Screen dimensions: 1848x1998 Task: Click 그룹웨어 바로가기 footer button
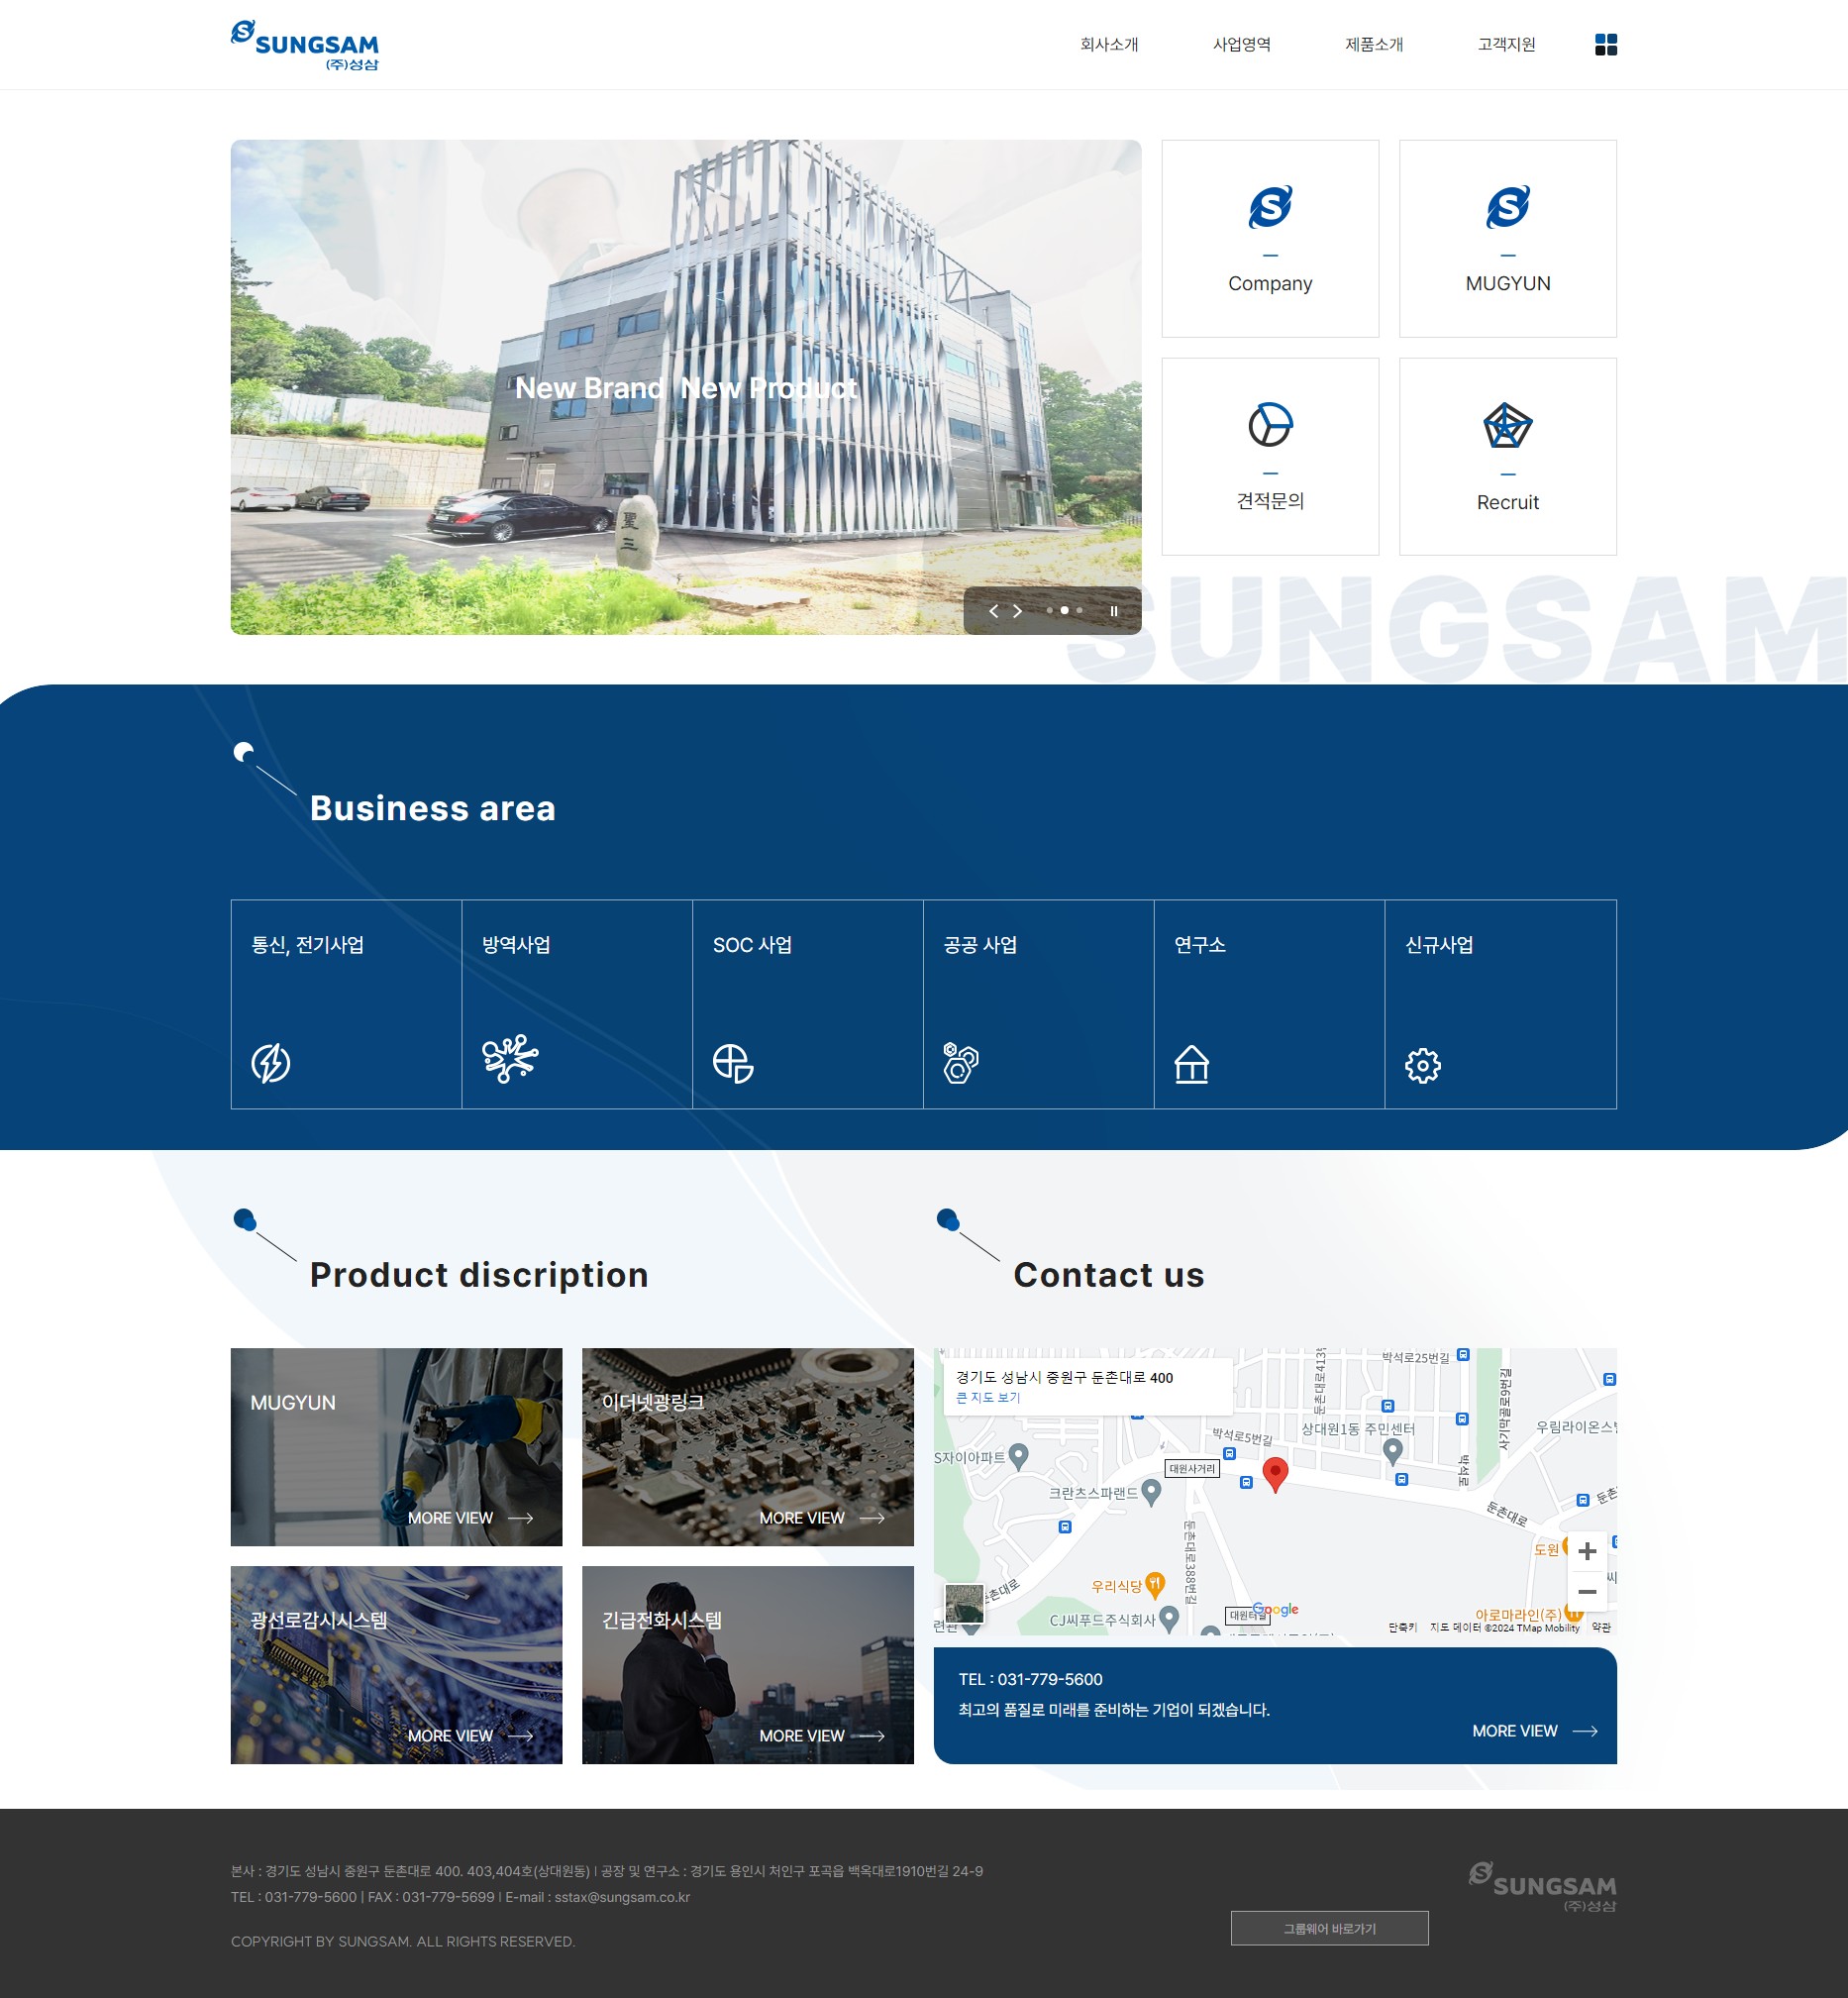click(x=1329, y=1928)
